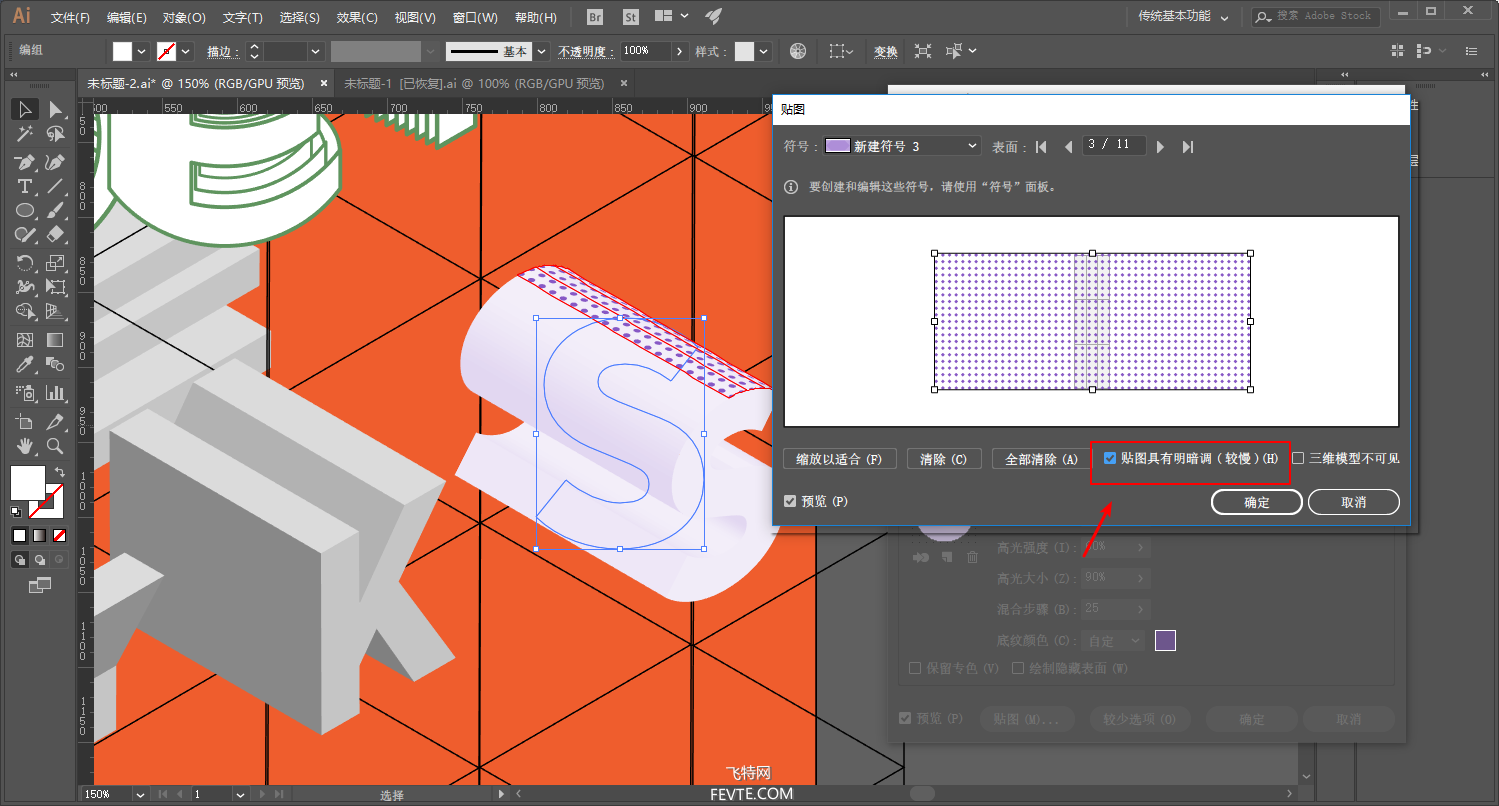The height and width of the screenshot is (806, 1499).
Task: Switch to 未标题-1 [已恢复].ai tab
Action: tap(474, 84)
